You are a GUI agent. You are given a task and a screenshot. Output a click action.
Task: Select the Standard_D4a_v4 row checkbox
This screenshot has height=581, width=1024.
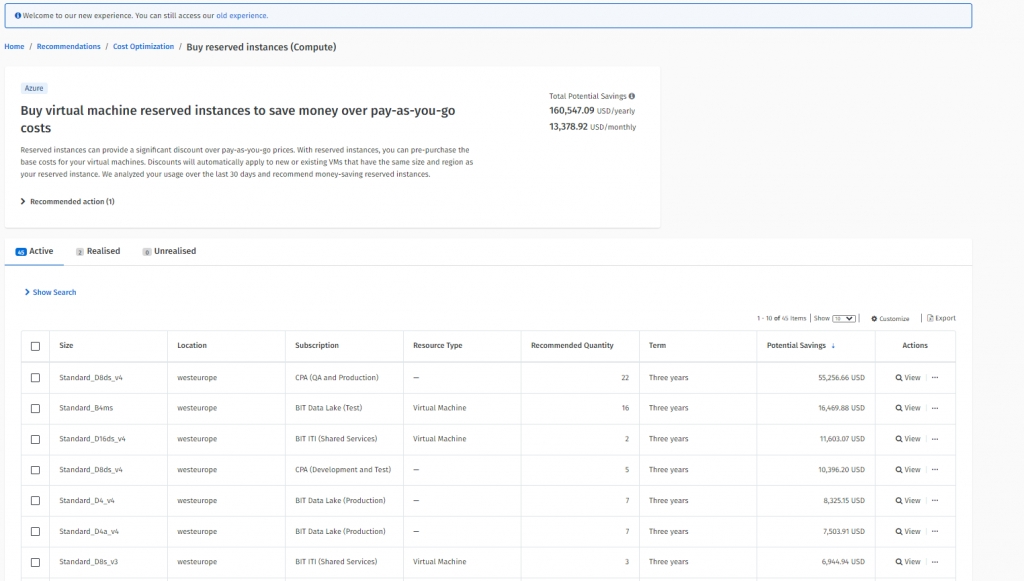pyautogui.click(x=36, y=532)
